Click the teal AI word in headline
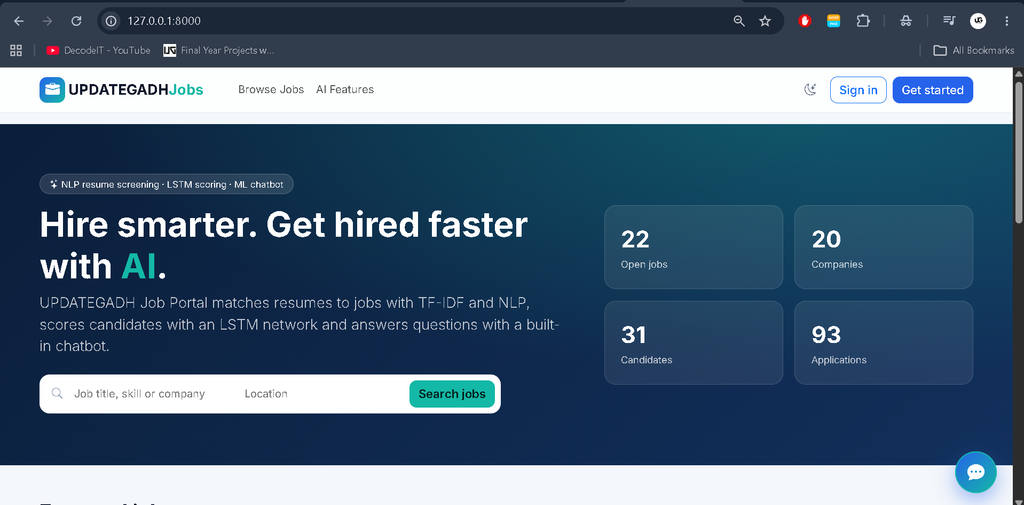The image size is (1024, 505). coord(138,267)
